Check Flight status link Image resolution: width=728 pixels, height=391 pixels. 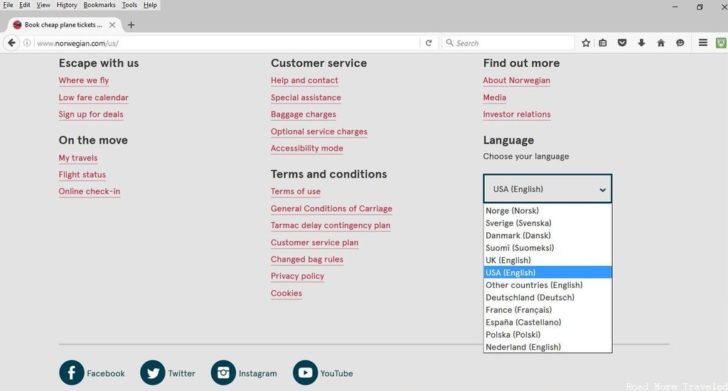[x=82, y=175]
